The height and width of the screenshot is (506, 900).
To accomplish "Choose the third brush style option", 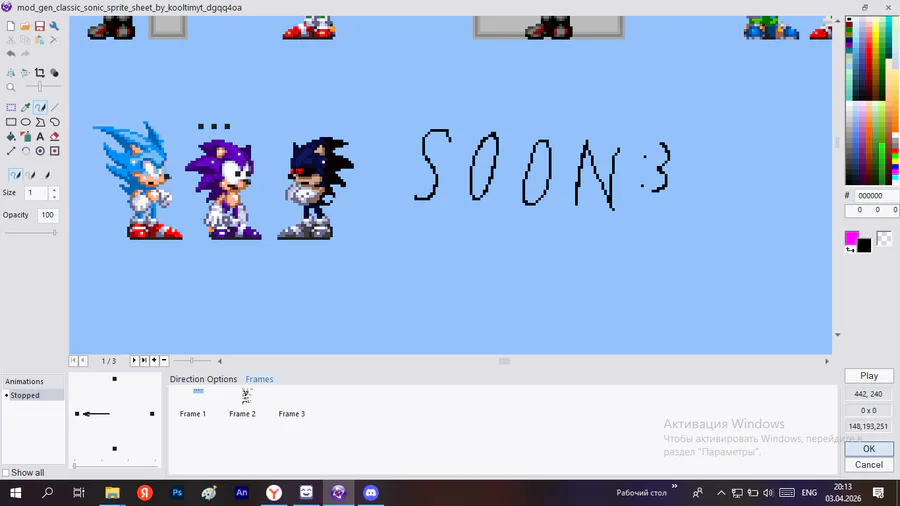I will pos(46,175).
